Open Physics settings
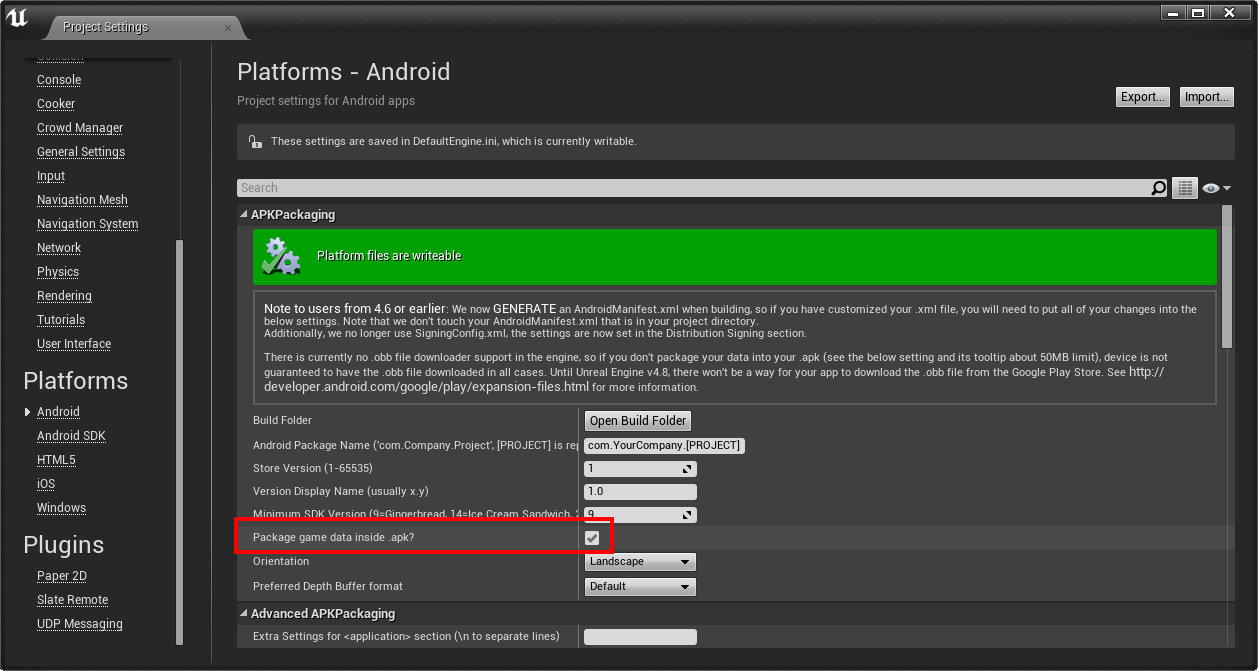 click(58, 272)
